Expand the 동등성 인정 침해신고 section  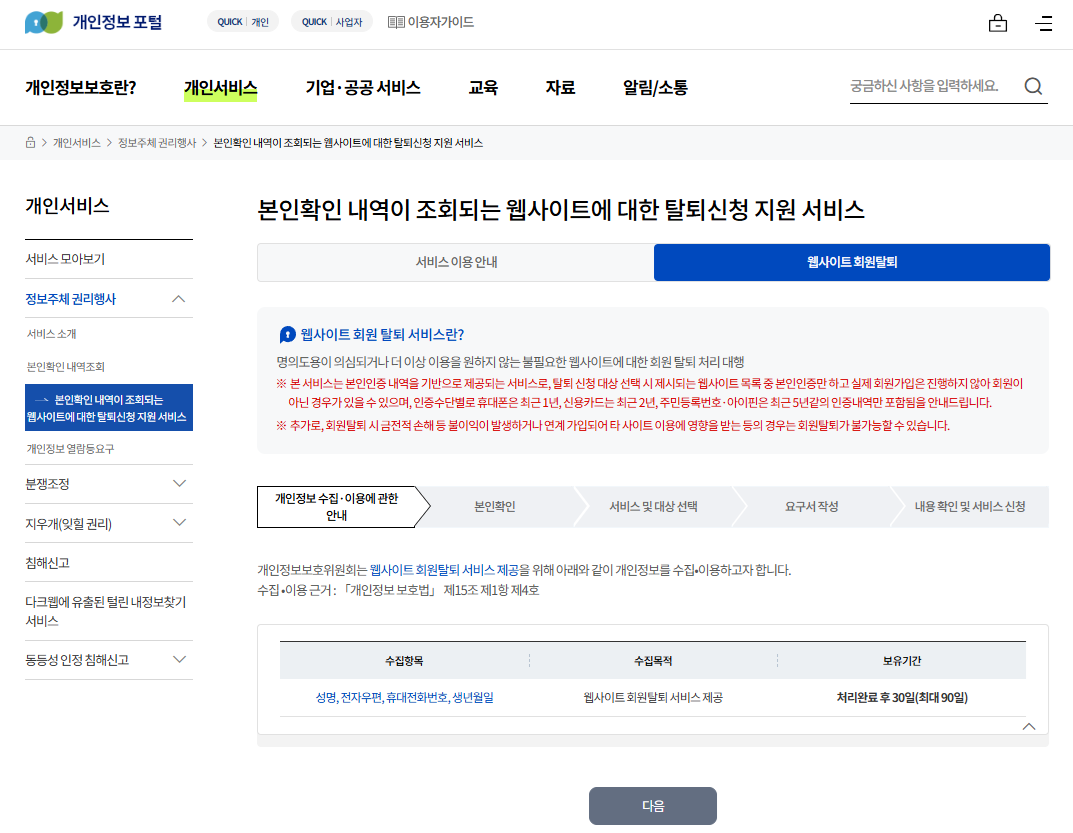click(179, 660)
